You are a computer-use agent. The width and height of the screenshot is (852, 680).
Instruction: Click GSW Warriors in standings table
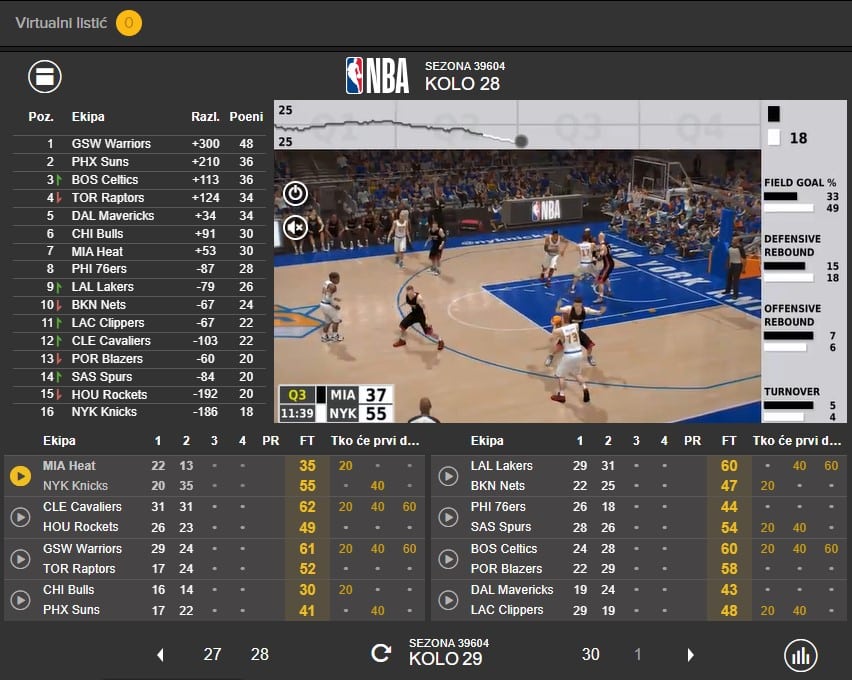[x=111, y=144]
